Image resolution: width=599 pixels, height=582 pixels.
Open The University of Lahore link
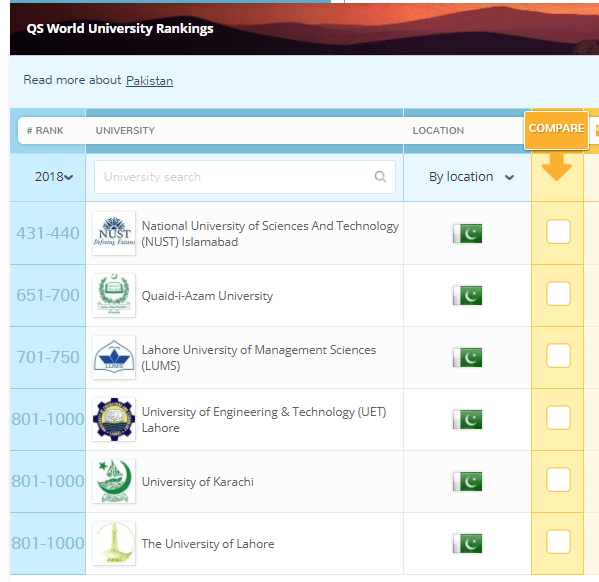coord(208,543)
